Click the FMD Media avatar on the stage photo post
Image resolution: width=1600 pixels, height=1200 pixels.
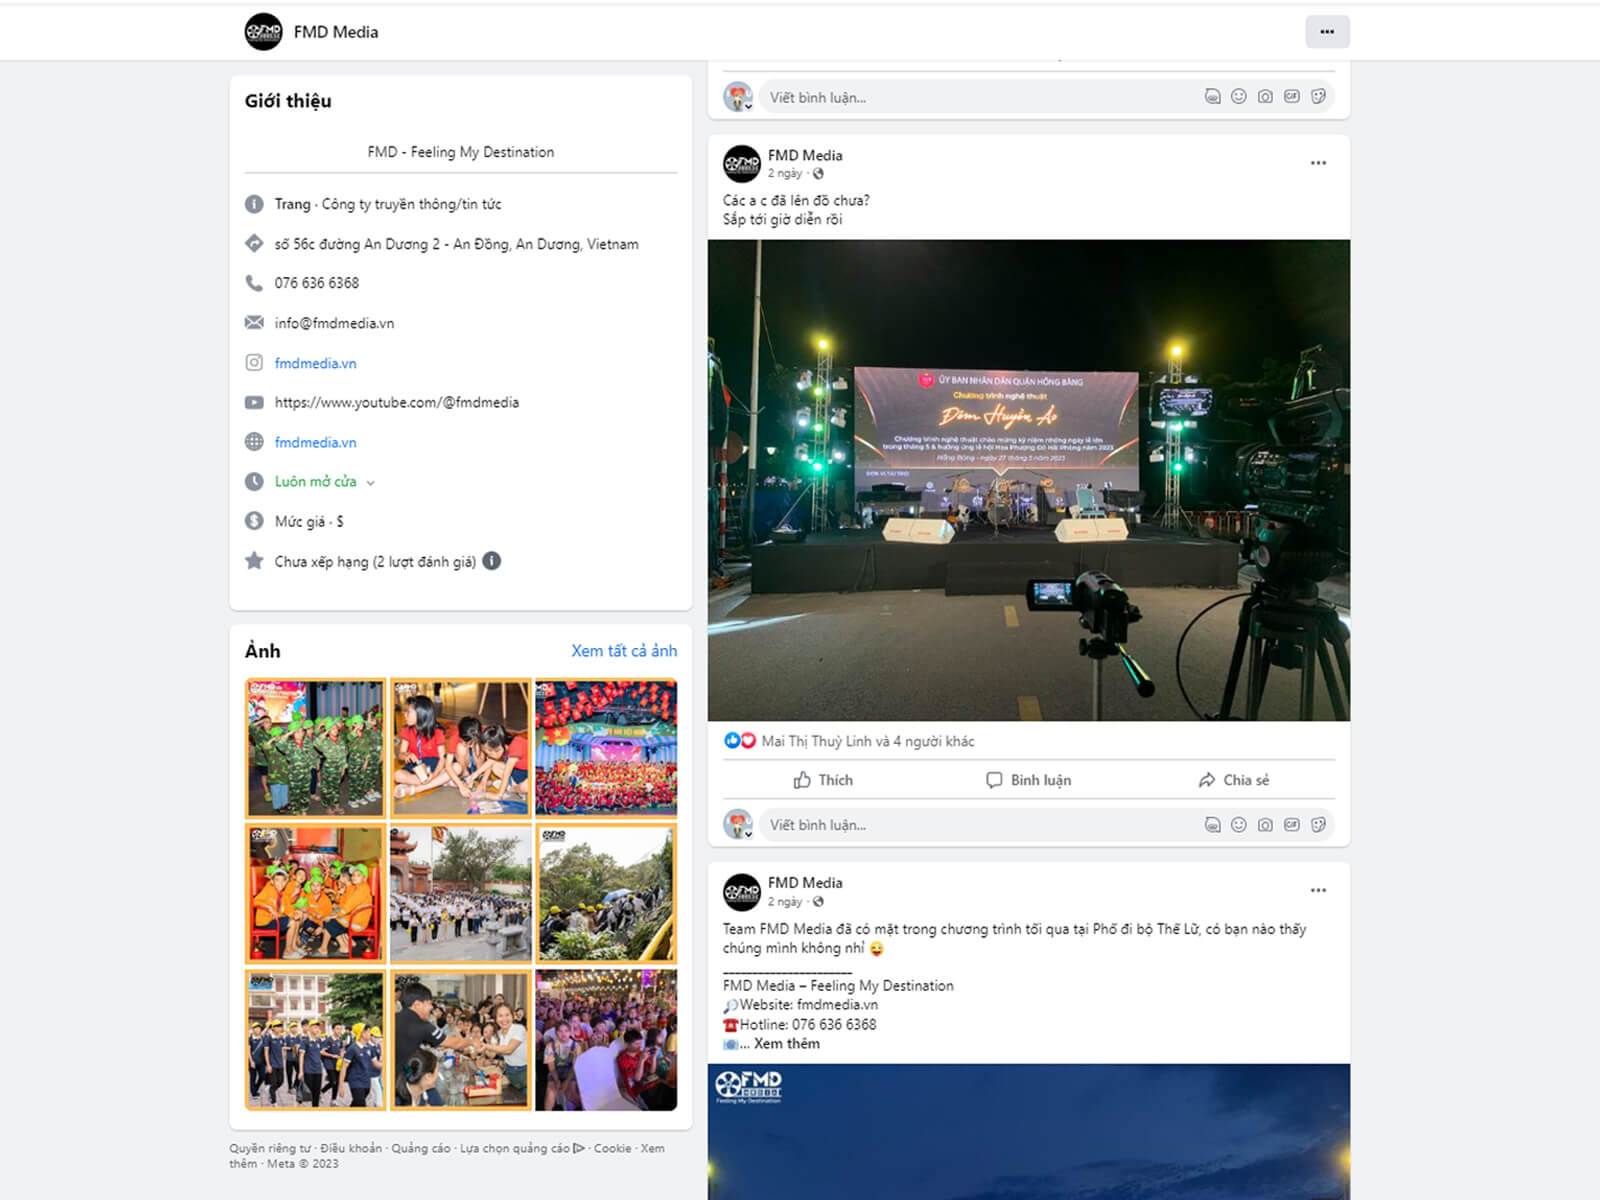[742, 164]
